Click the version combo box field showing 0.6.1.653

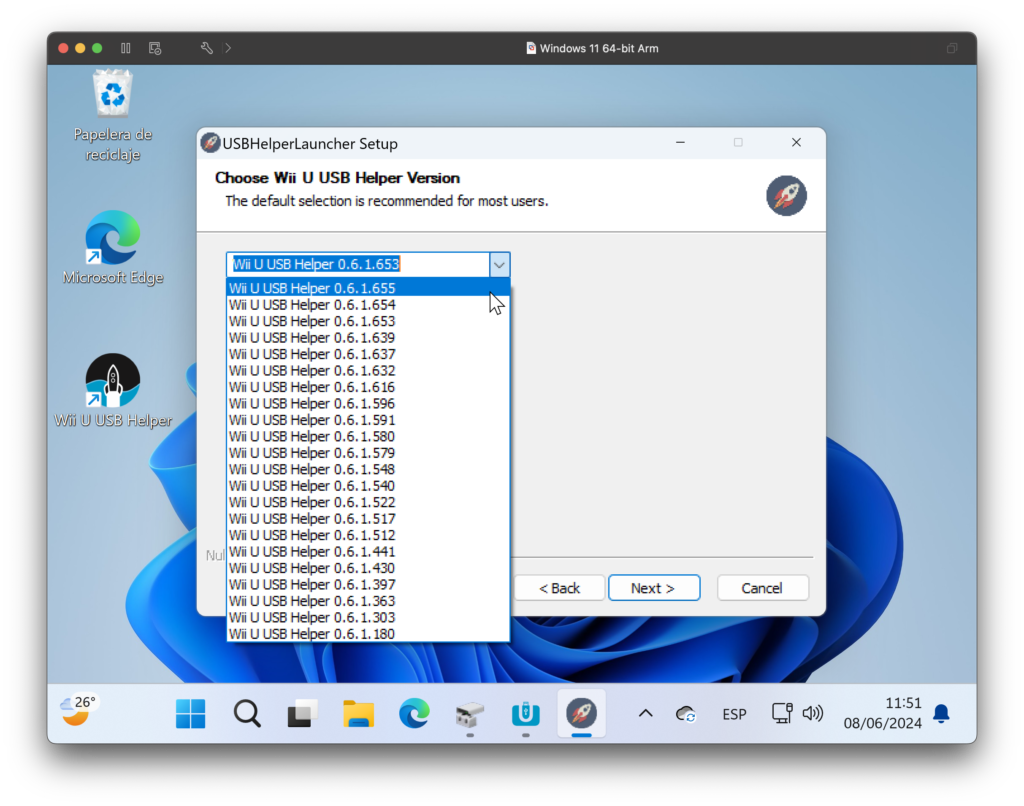pos(359,265)
